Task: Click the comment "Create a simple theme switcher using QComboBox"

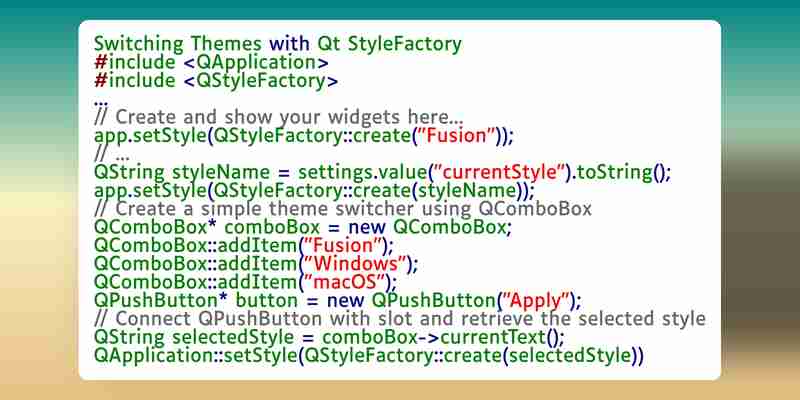Action: click(343, 209)
